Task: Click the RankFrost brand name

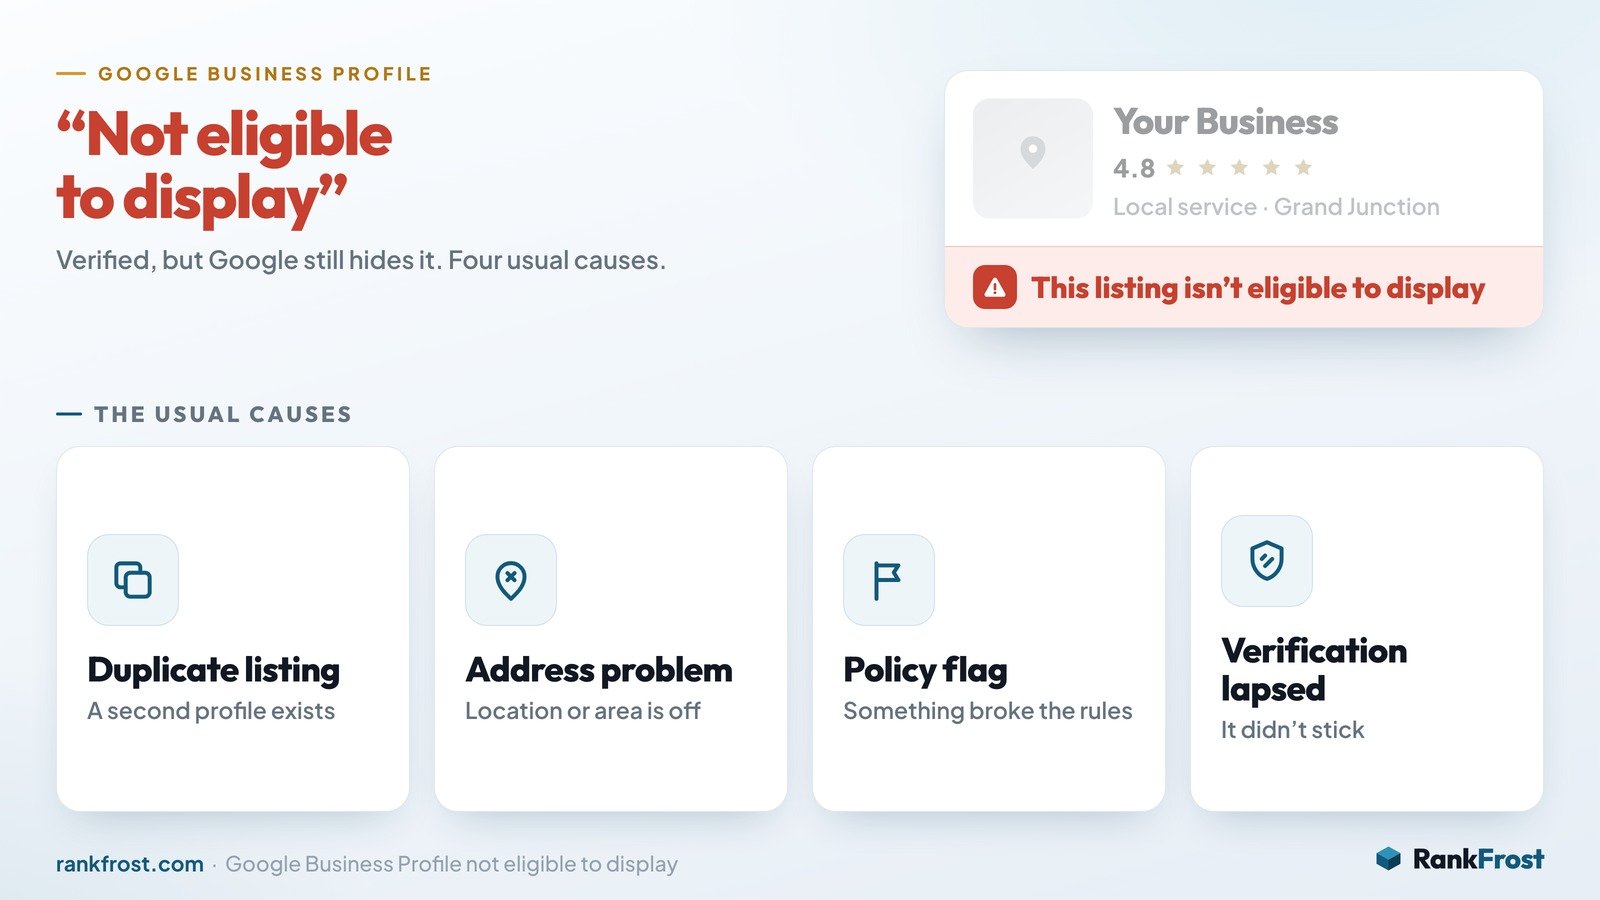Action: pos(1478,859)
